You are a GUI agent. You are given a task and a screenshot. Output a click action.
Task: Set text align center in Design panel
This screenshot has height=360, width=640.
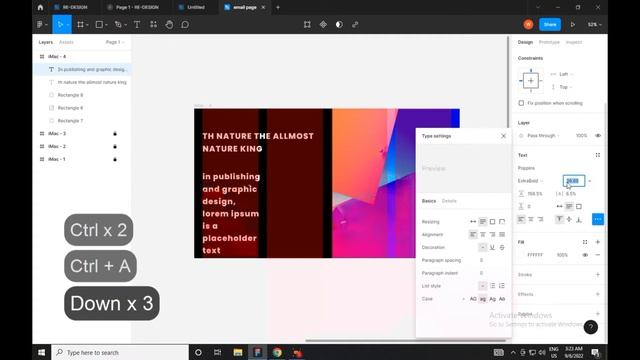531,219
